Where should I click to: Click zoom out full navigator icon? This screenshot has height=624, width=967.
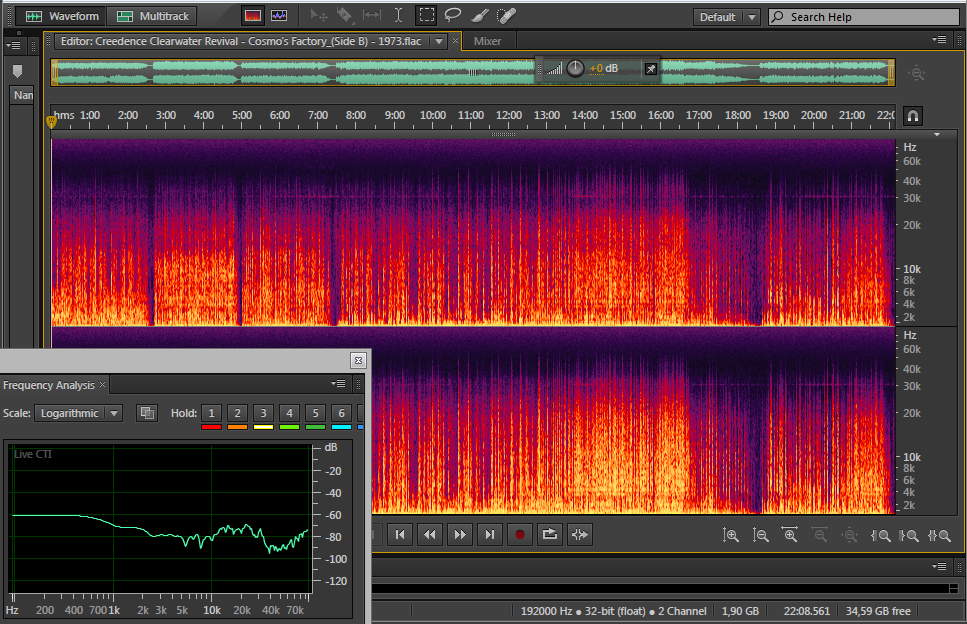[x=917, y=73]
